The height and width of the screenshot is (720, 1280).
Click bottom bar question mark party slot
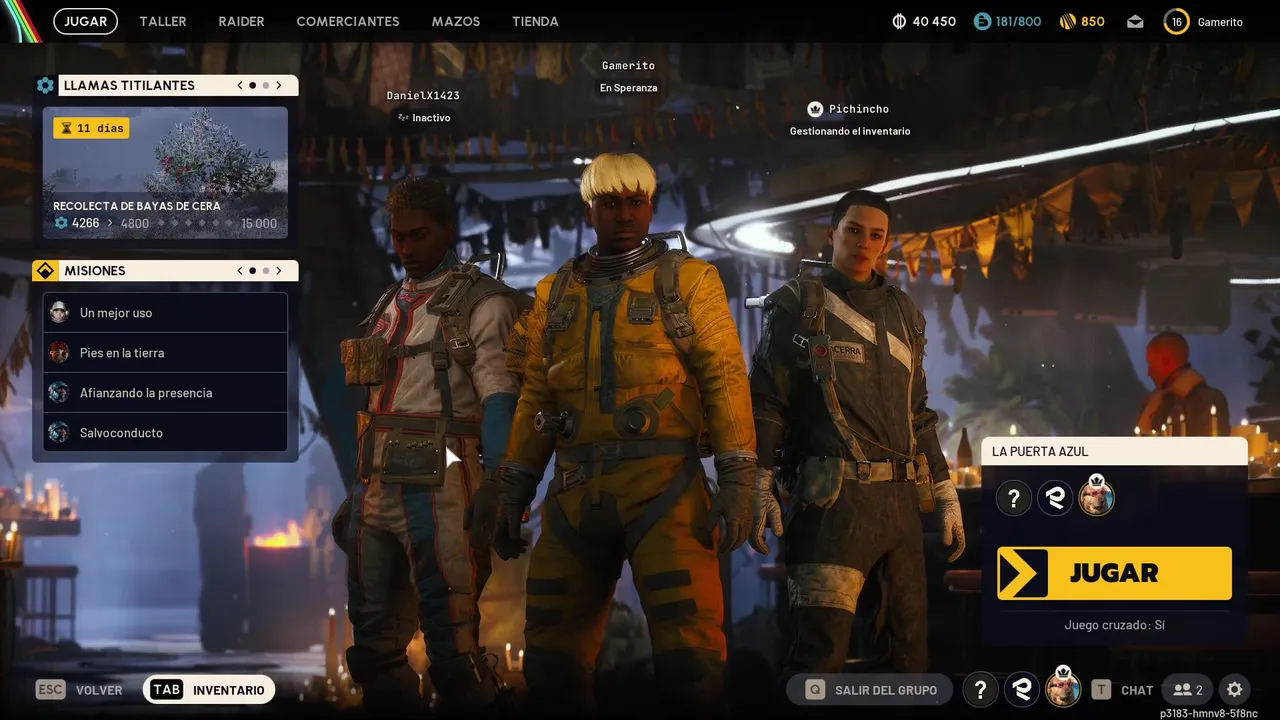pyautogui.click(x=980, y=690)
